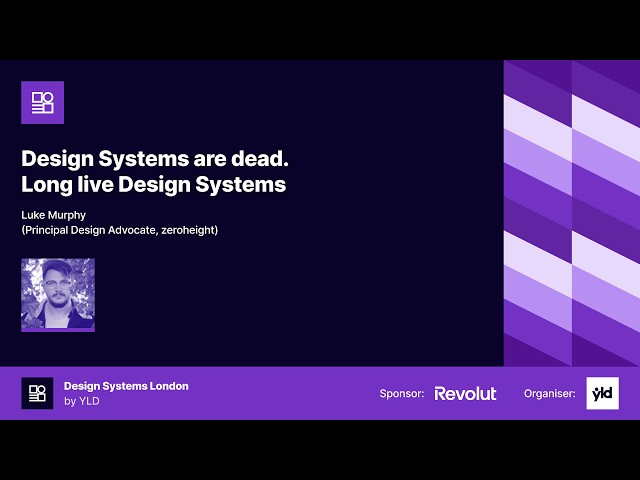Click the "Design Systems London" footer title
The image size is (640, 480).
[x=126, y=386]
